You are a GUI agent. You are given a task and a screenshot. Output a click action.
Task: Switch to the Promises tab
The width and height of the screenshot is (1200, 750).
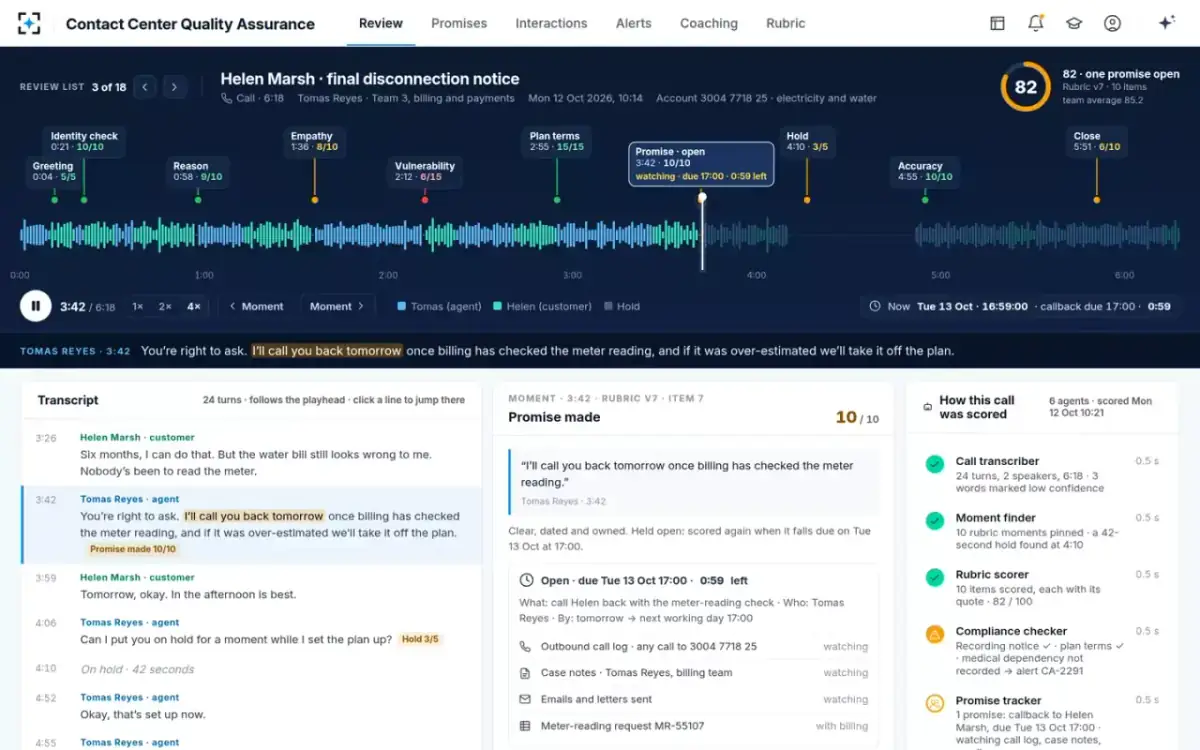click(x=459, y=23)
